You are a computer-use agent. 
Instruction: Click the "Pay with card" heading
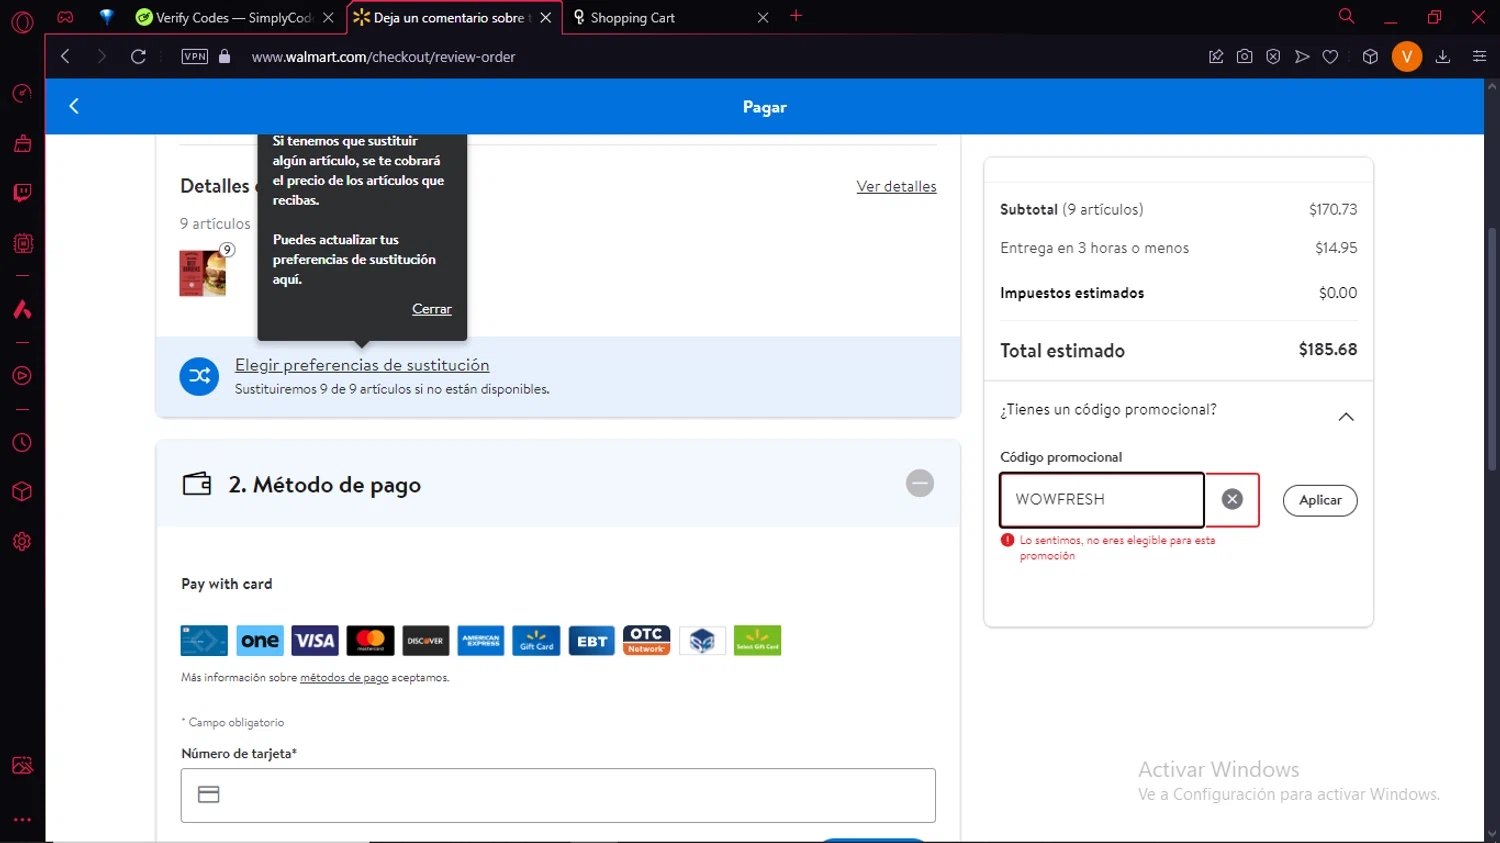coord(227,584)
